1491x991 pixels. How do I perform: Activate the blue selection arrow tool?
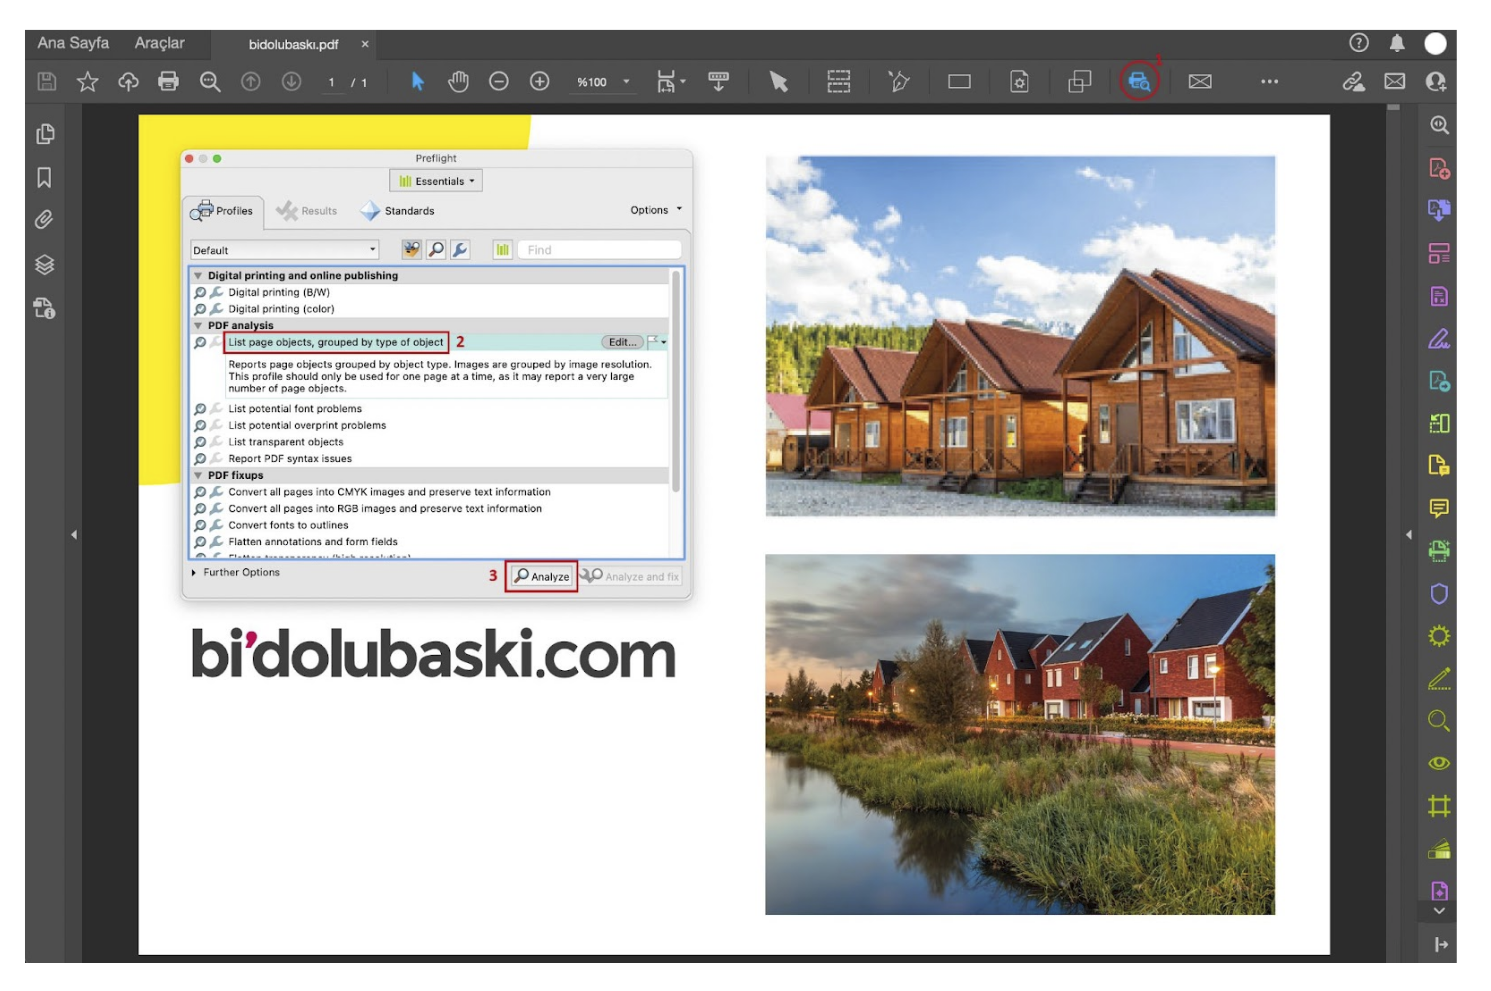[418, 82]
